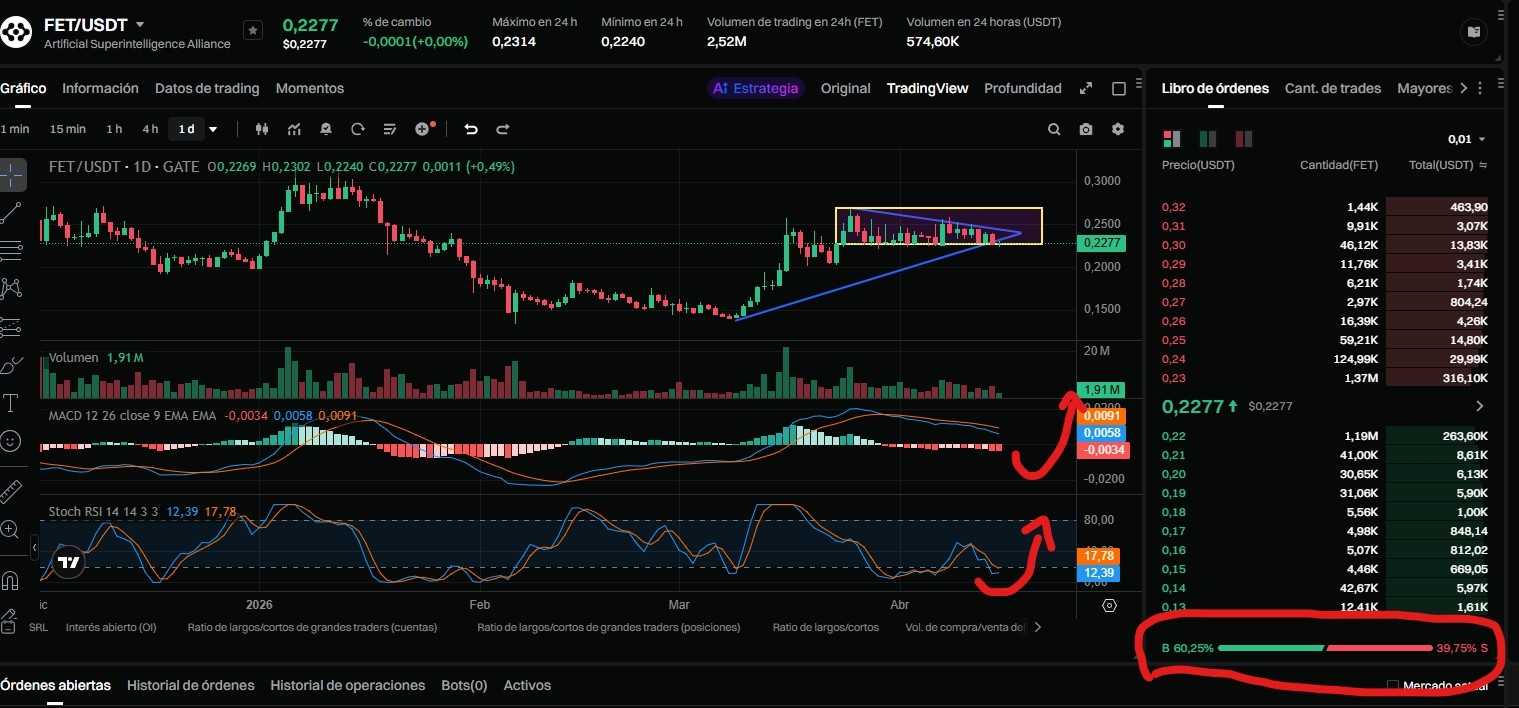Image resolution: width=1519 pixels, height=708 pixels.
Task: Open the indicators list
Action: [294, 129]
